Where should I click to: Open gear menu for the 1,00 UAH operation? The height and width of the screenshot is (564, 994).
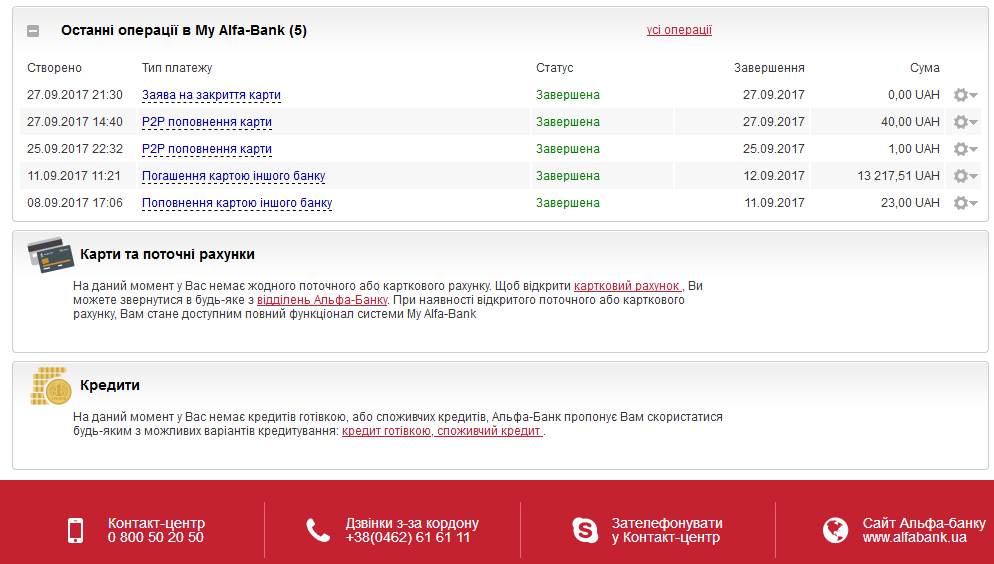click(x=965, y=149)
